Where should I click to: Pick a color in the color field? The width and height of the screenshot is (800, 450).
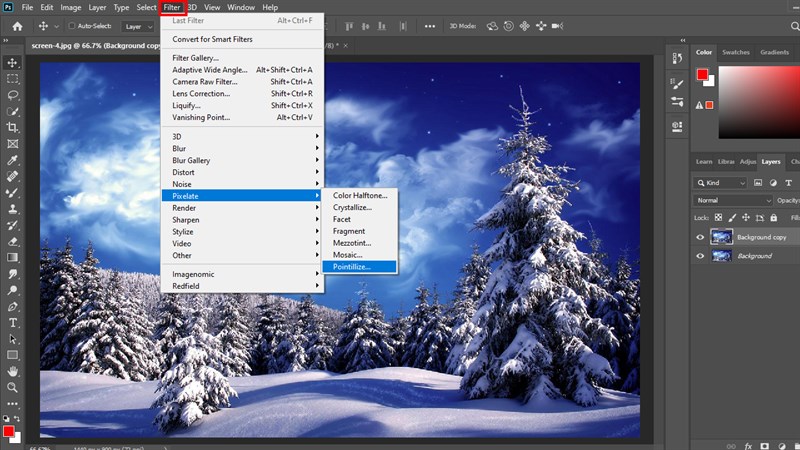[759, 102]
